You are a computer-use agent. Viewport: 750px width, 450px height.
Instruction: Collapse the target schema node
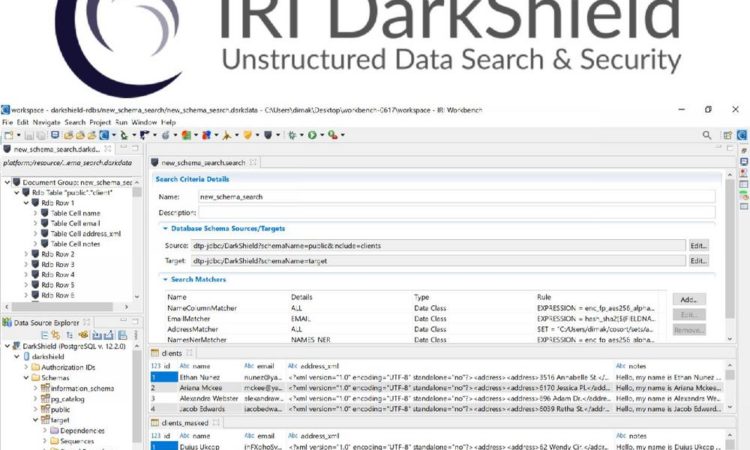click(x=35, y=420)
